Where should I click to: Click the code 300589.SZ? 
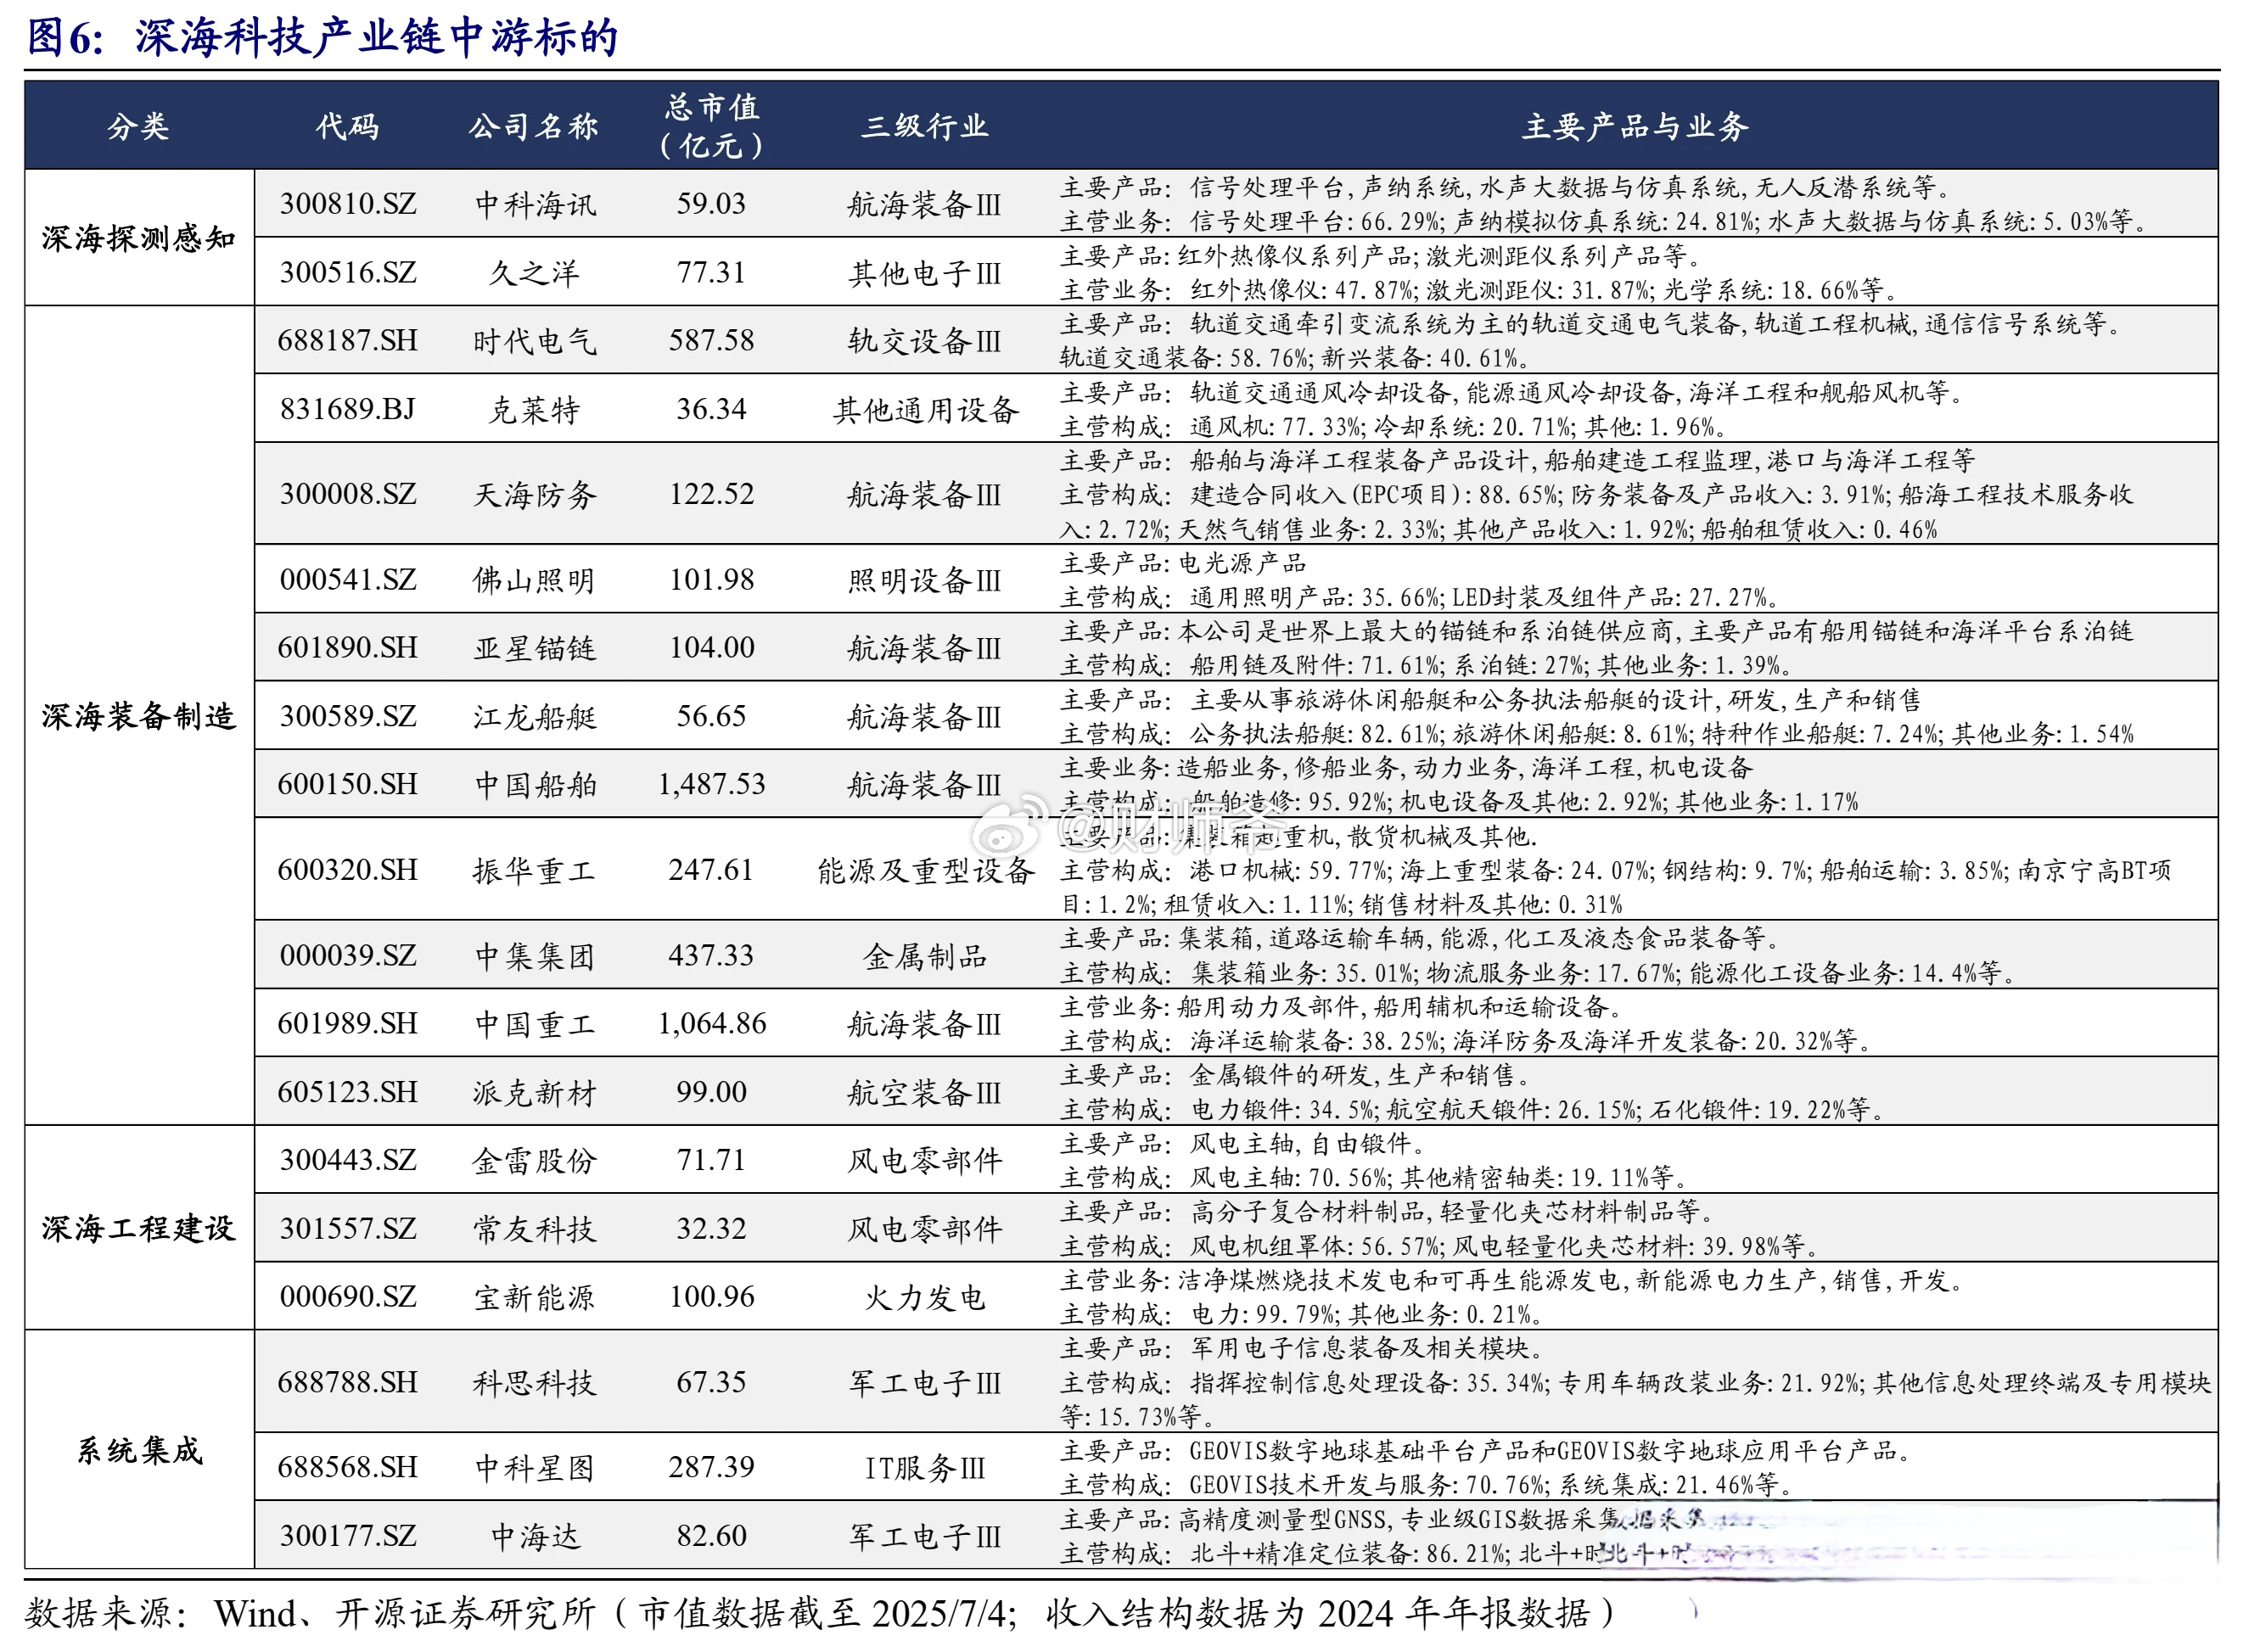tap(348, 716)
